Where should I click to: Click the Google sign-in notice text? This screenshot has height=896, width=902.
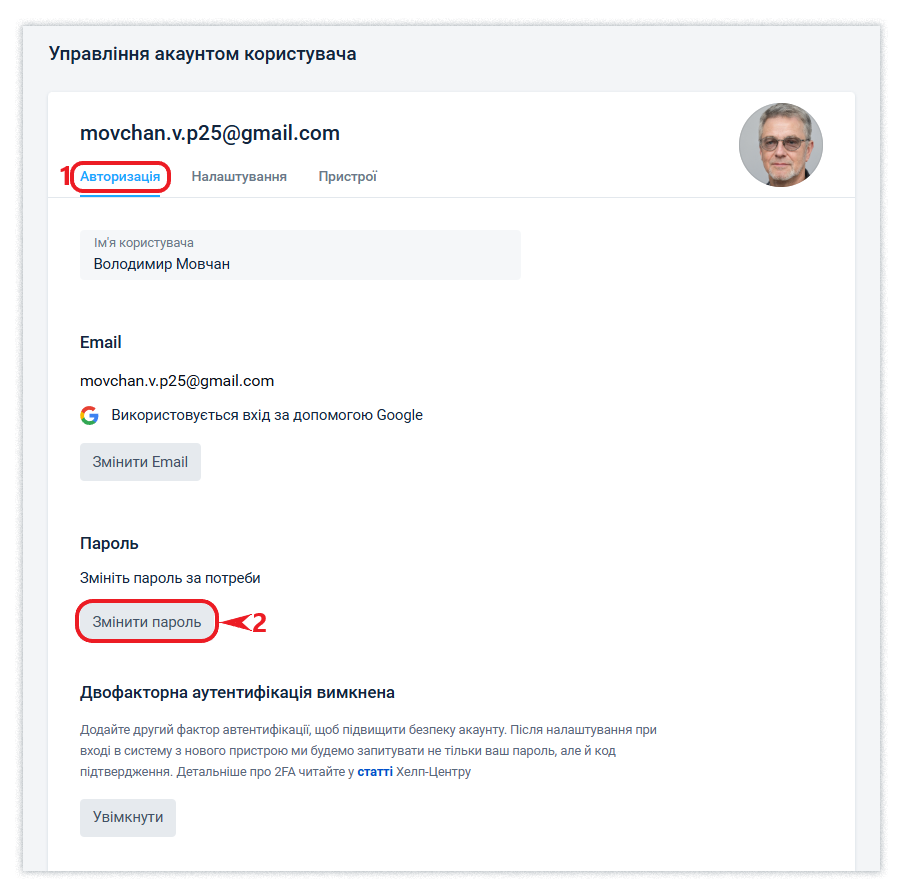267,415
